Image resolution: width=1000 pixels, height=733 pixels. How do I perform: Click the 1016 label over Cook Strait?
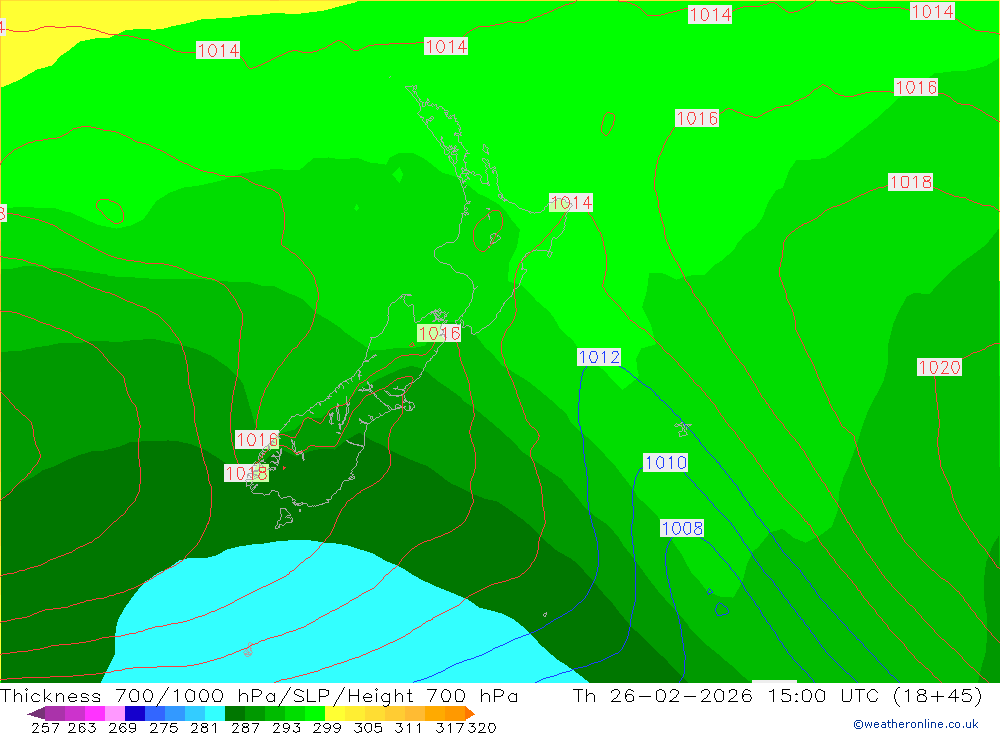439,333
